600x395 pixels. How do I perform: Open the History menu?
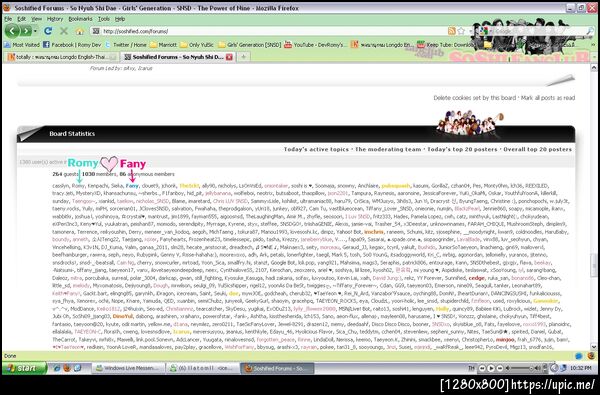pos(55,19)
